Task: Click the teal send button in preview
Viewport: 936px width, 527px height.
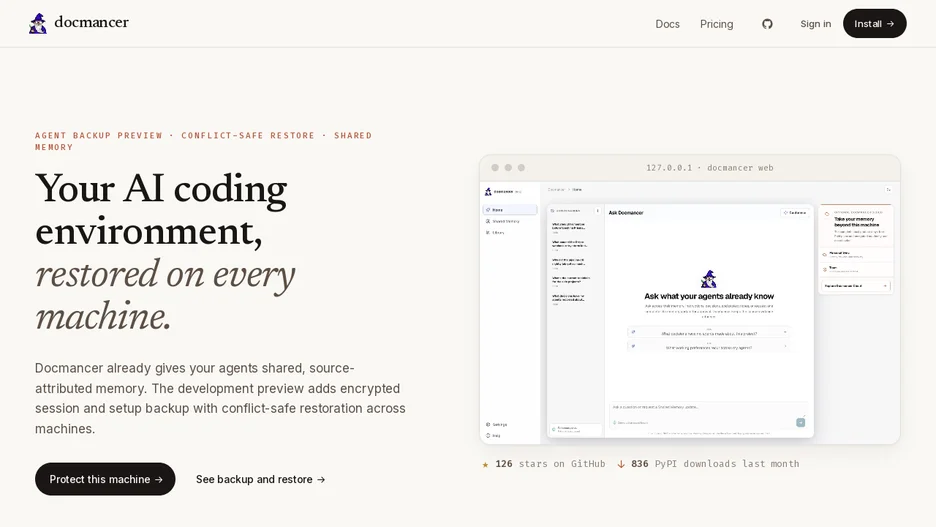Action: point(800,423)
